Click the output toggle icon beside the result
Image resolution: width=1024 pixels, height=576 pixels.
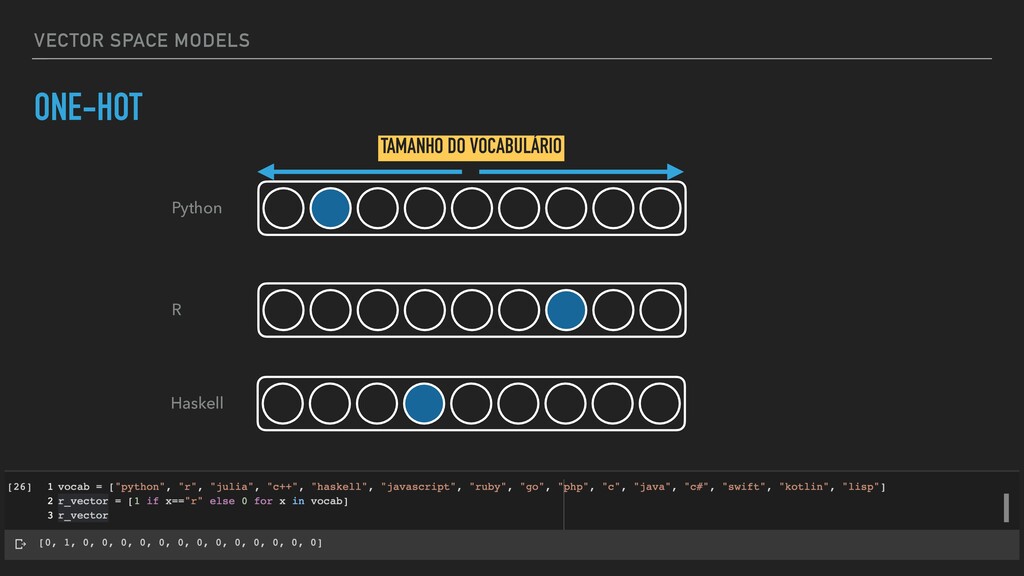click(20, 543)
